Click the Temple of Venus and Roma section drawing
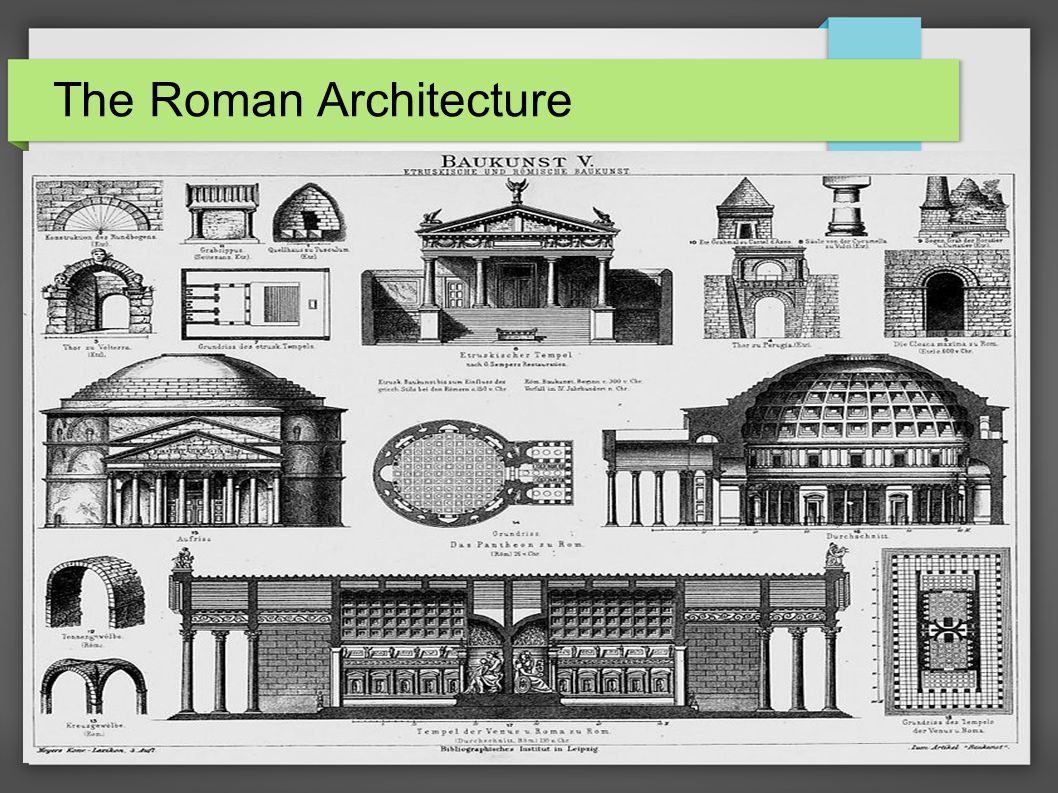 511,634
